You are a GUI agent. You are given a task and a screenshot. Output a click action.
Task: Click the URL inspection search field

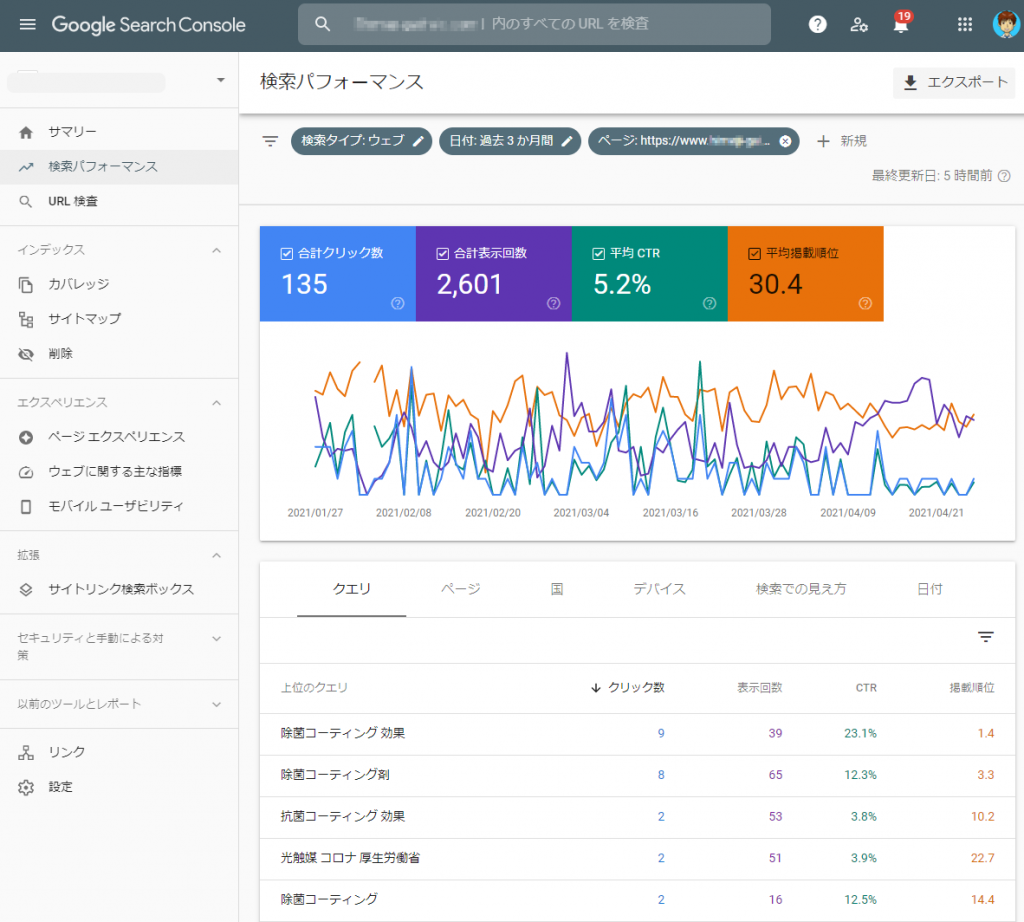pos(534,25)
